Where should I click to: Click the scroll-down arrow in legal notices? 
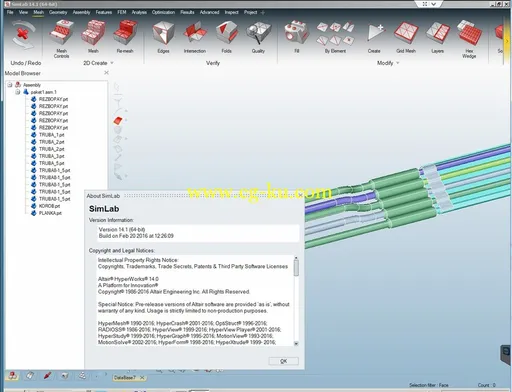coord(296,343)
